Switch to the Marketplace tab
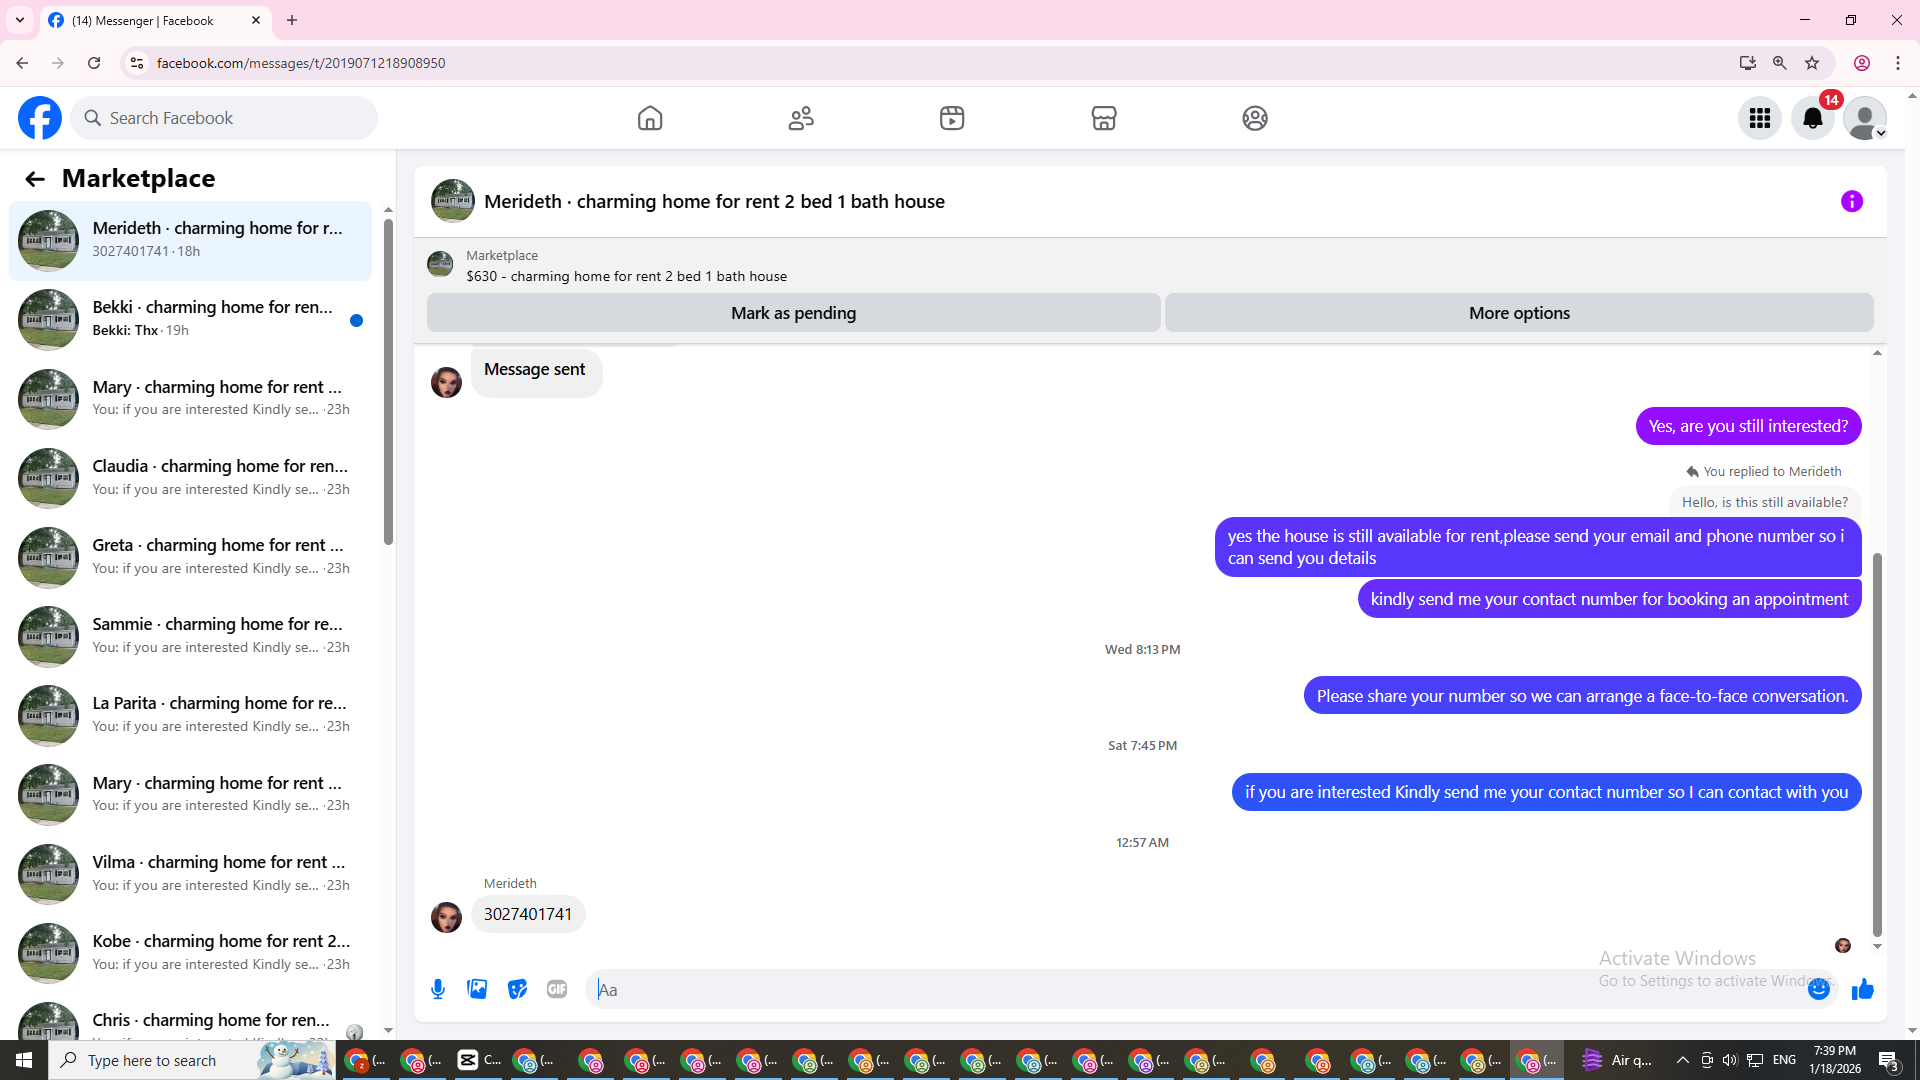The image size is (1920, 1080). point(1103,119)
